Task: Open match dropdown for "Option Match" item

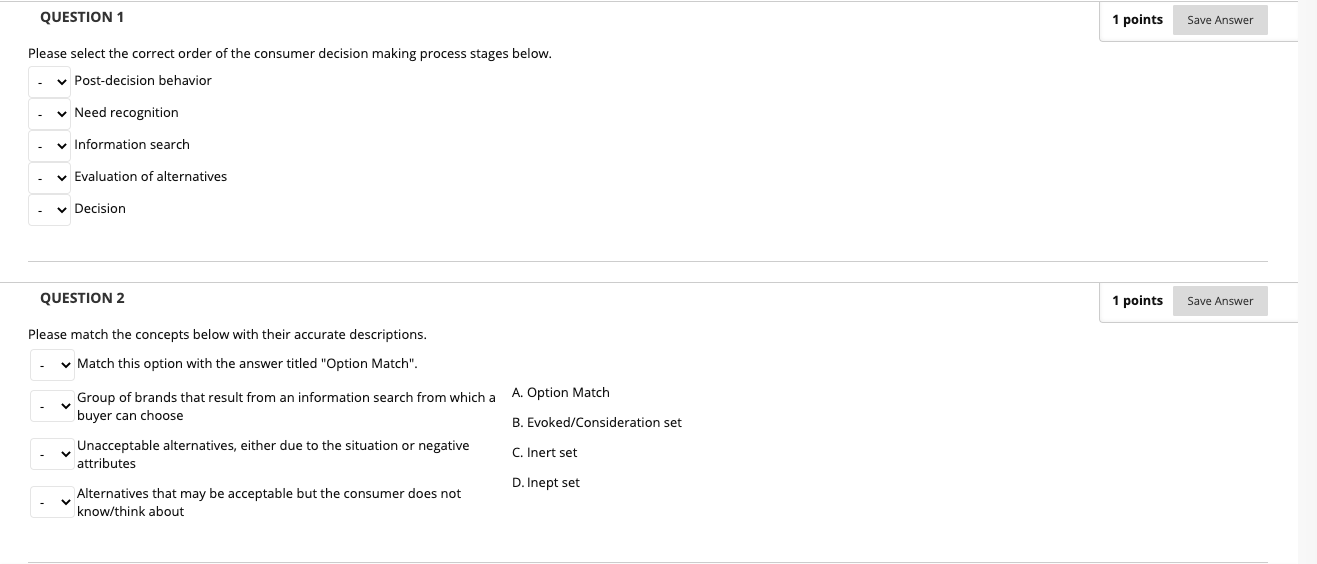Action: click(52, 364)
